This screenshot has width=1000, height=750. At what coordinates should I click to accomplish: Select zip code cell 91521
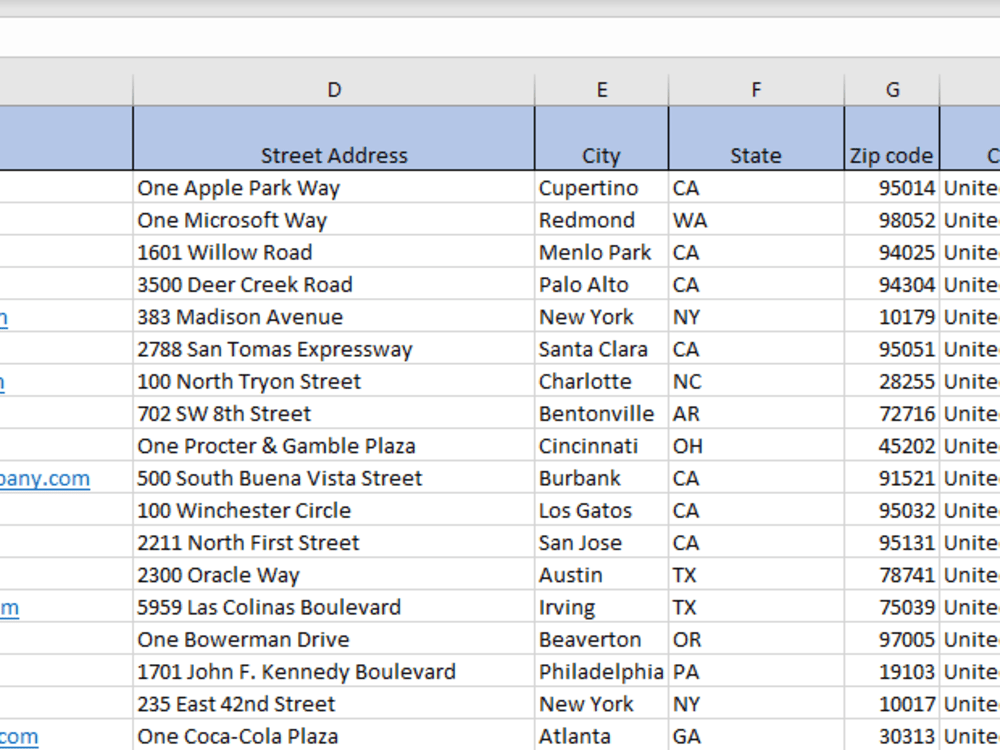click(892, 478)
